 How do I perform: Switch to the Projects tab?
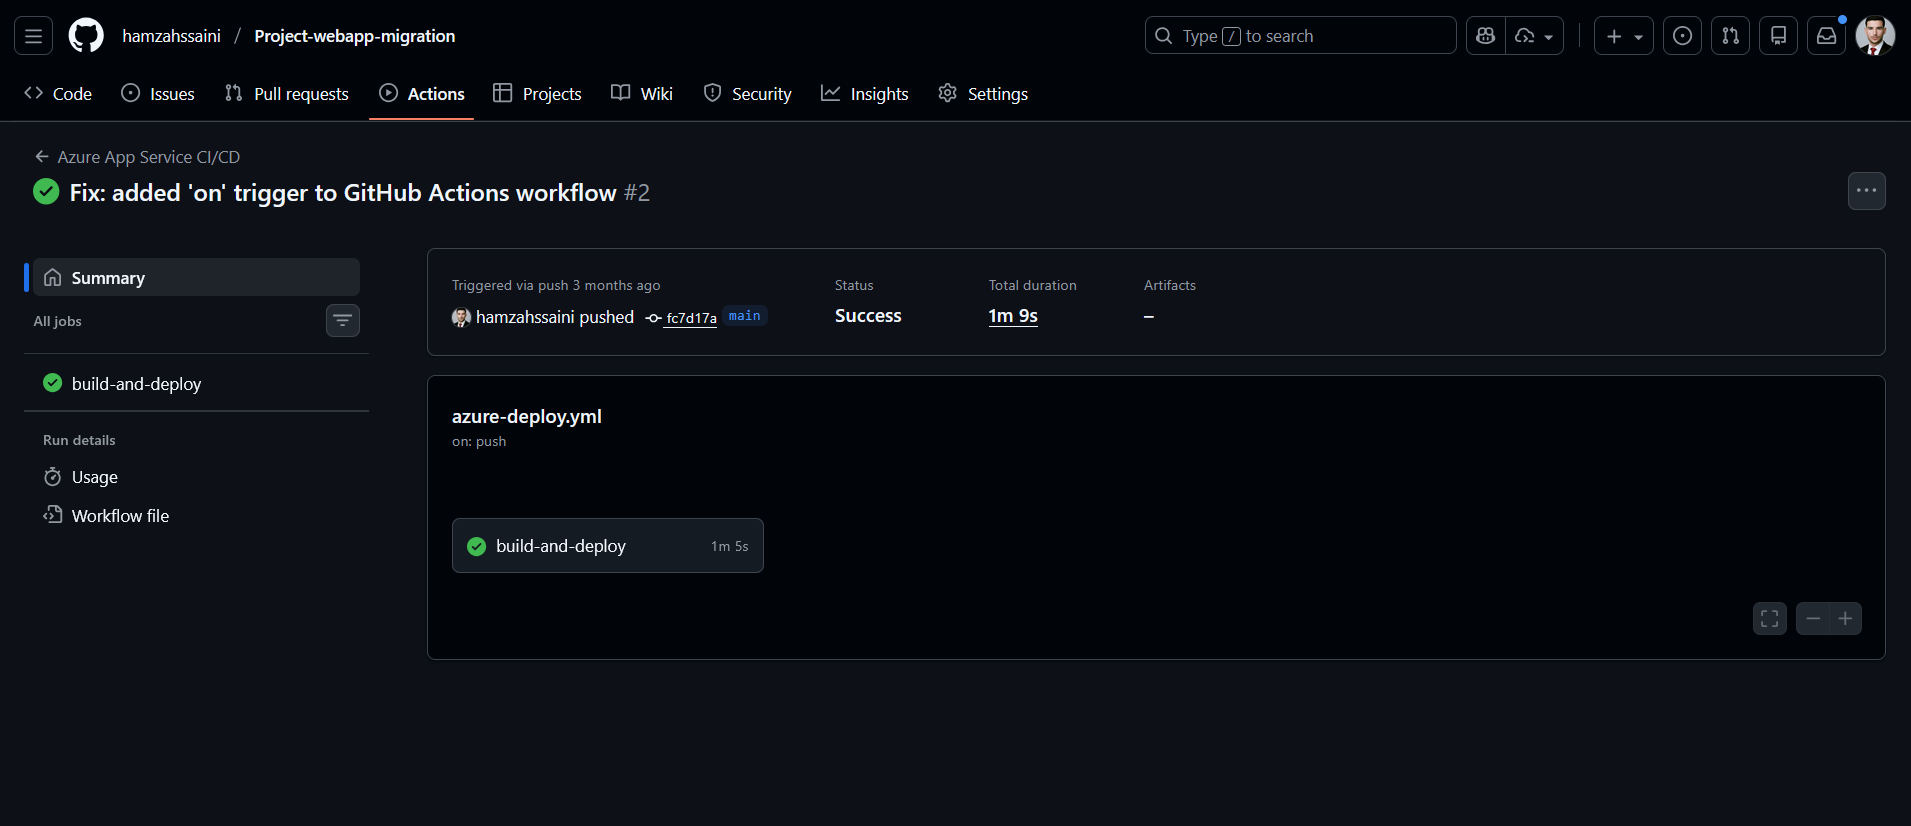(538, 94)
